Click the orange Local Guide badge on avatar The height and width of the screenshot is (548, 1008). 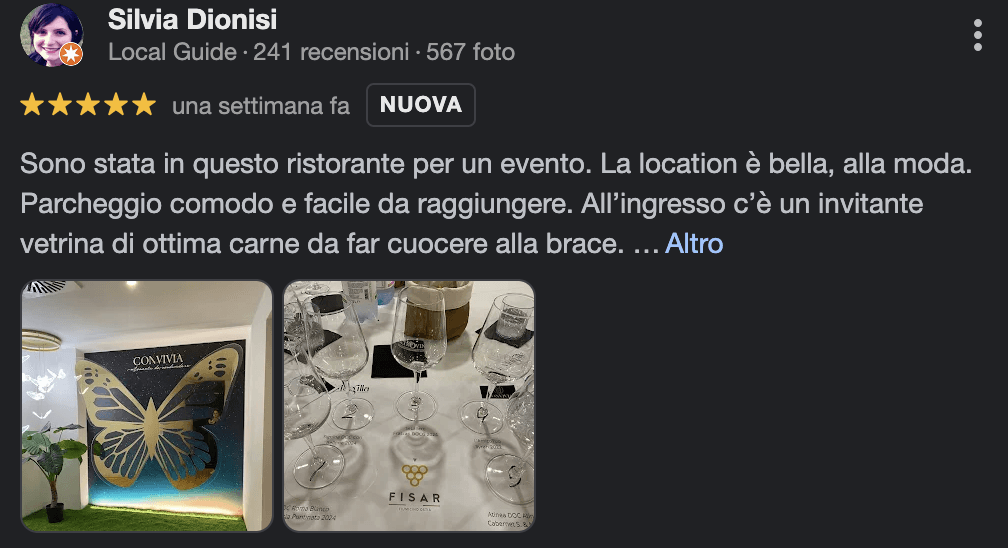[71, 55]
